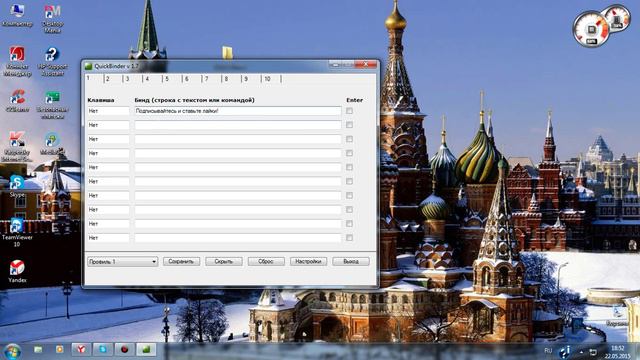This screenshot has width=640, height=360.
Task: Enable Enter checkbox for the second bind row
Action: pos(349,125)
